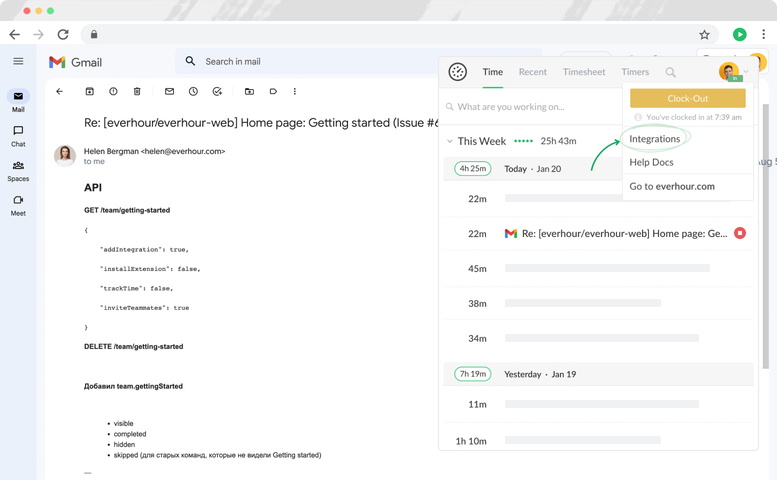The width and height of the screenshot is (777, 480).
Task: Select the 38m time entry
Action: tap(598, 303)
